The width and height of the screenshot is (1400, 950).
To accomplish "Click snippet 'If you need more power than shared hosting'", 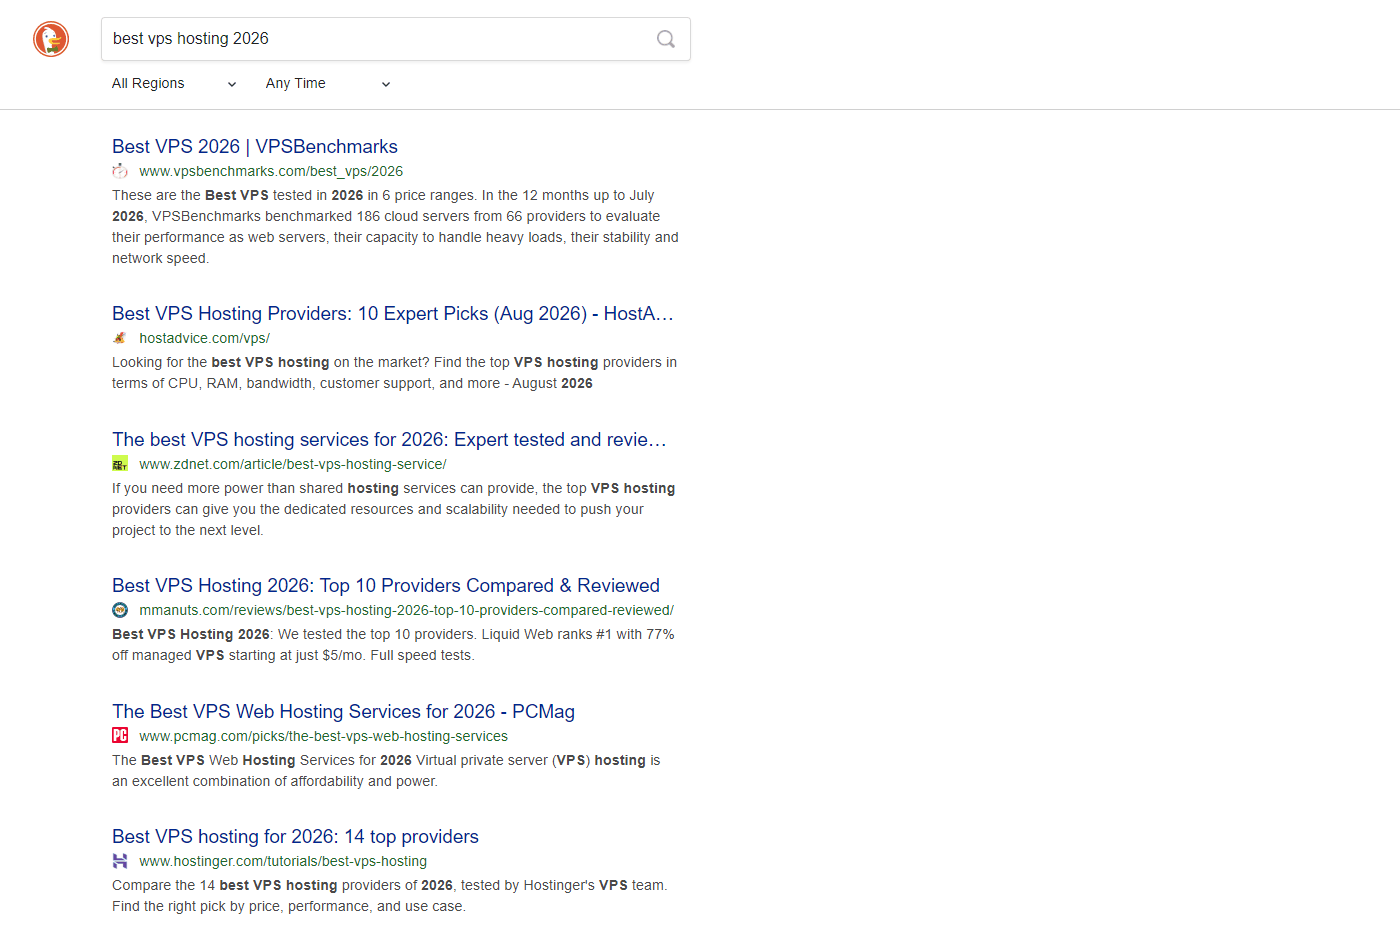I will coord(393,509).
